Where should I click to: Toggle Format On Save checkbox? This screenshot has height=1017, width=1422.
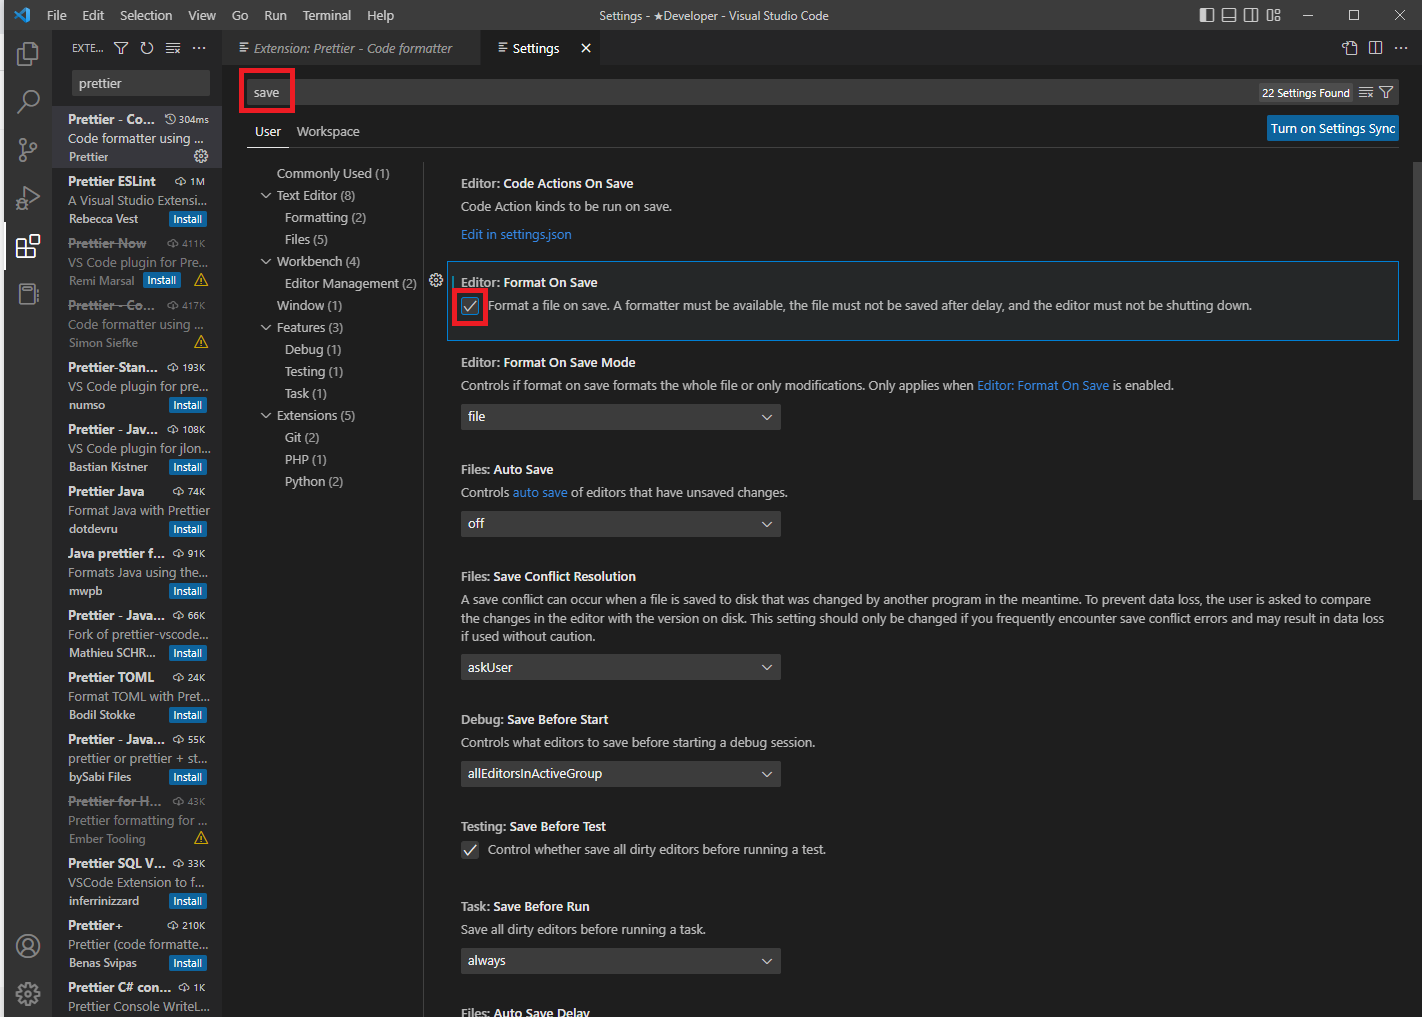click(x=470, y=306)
